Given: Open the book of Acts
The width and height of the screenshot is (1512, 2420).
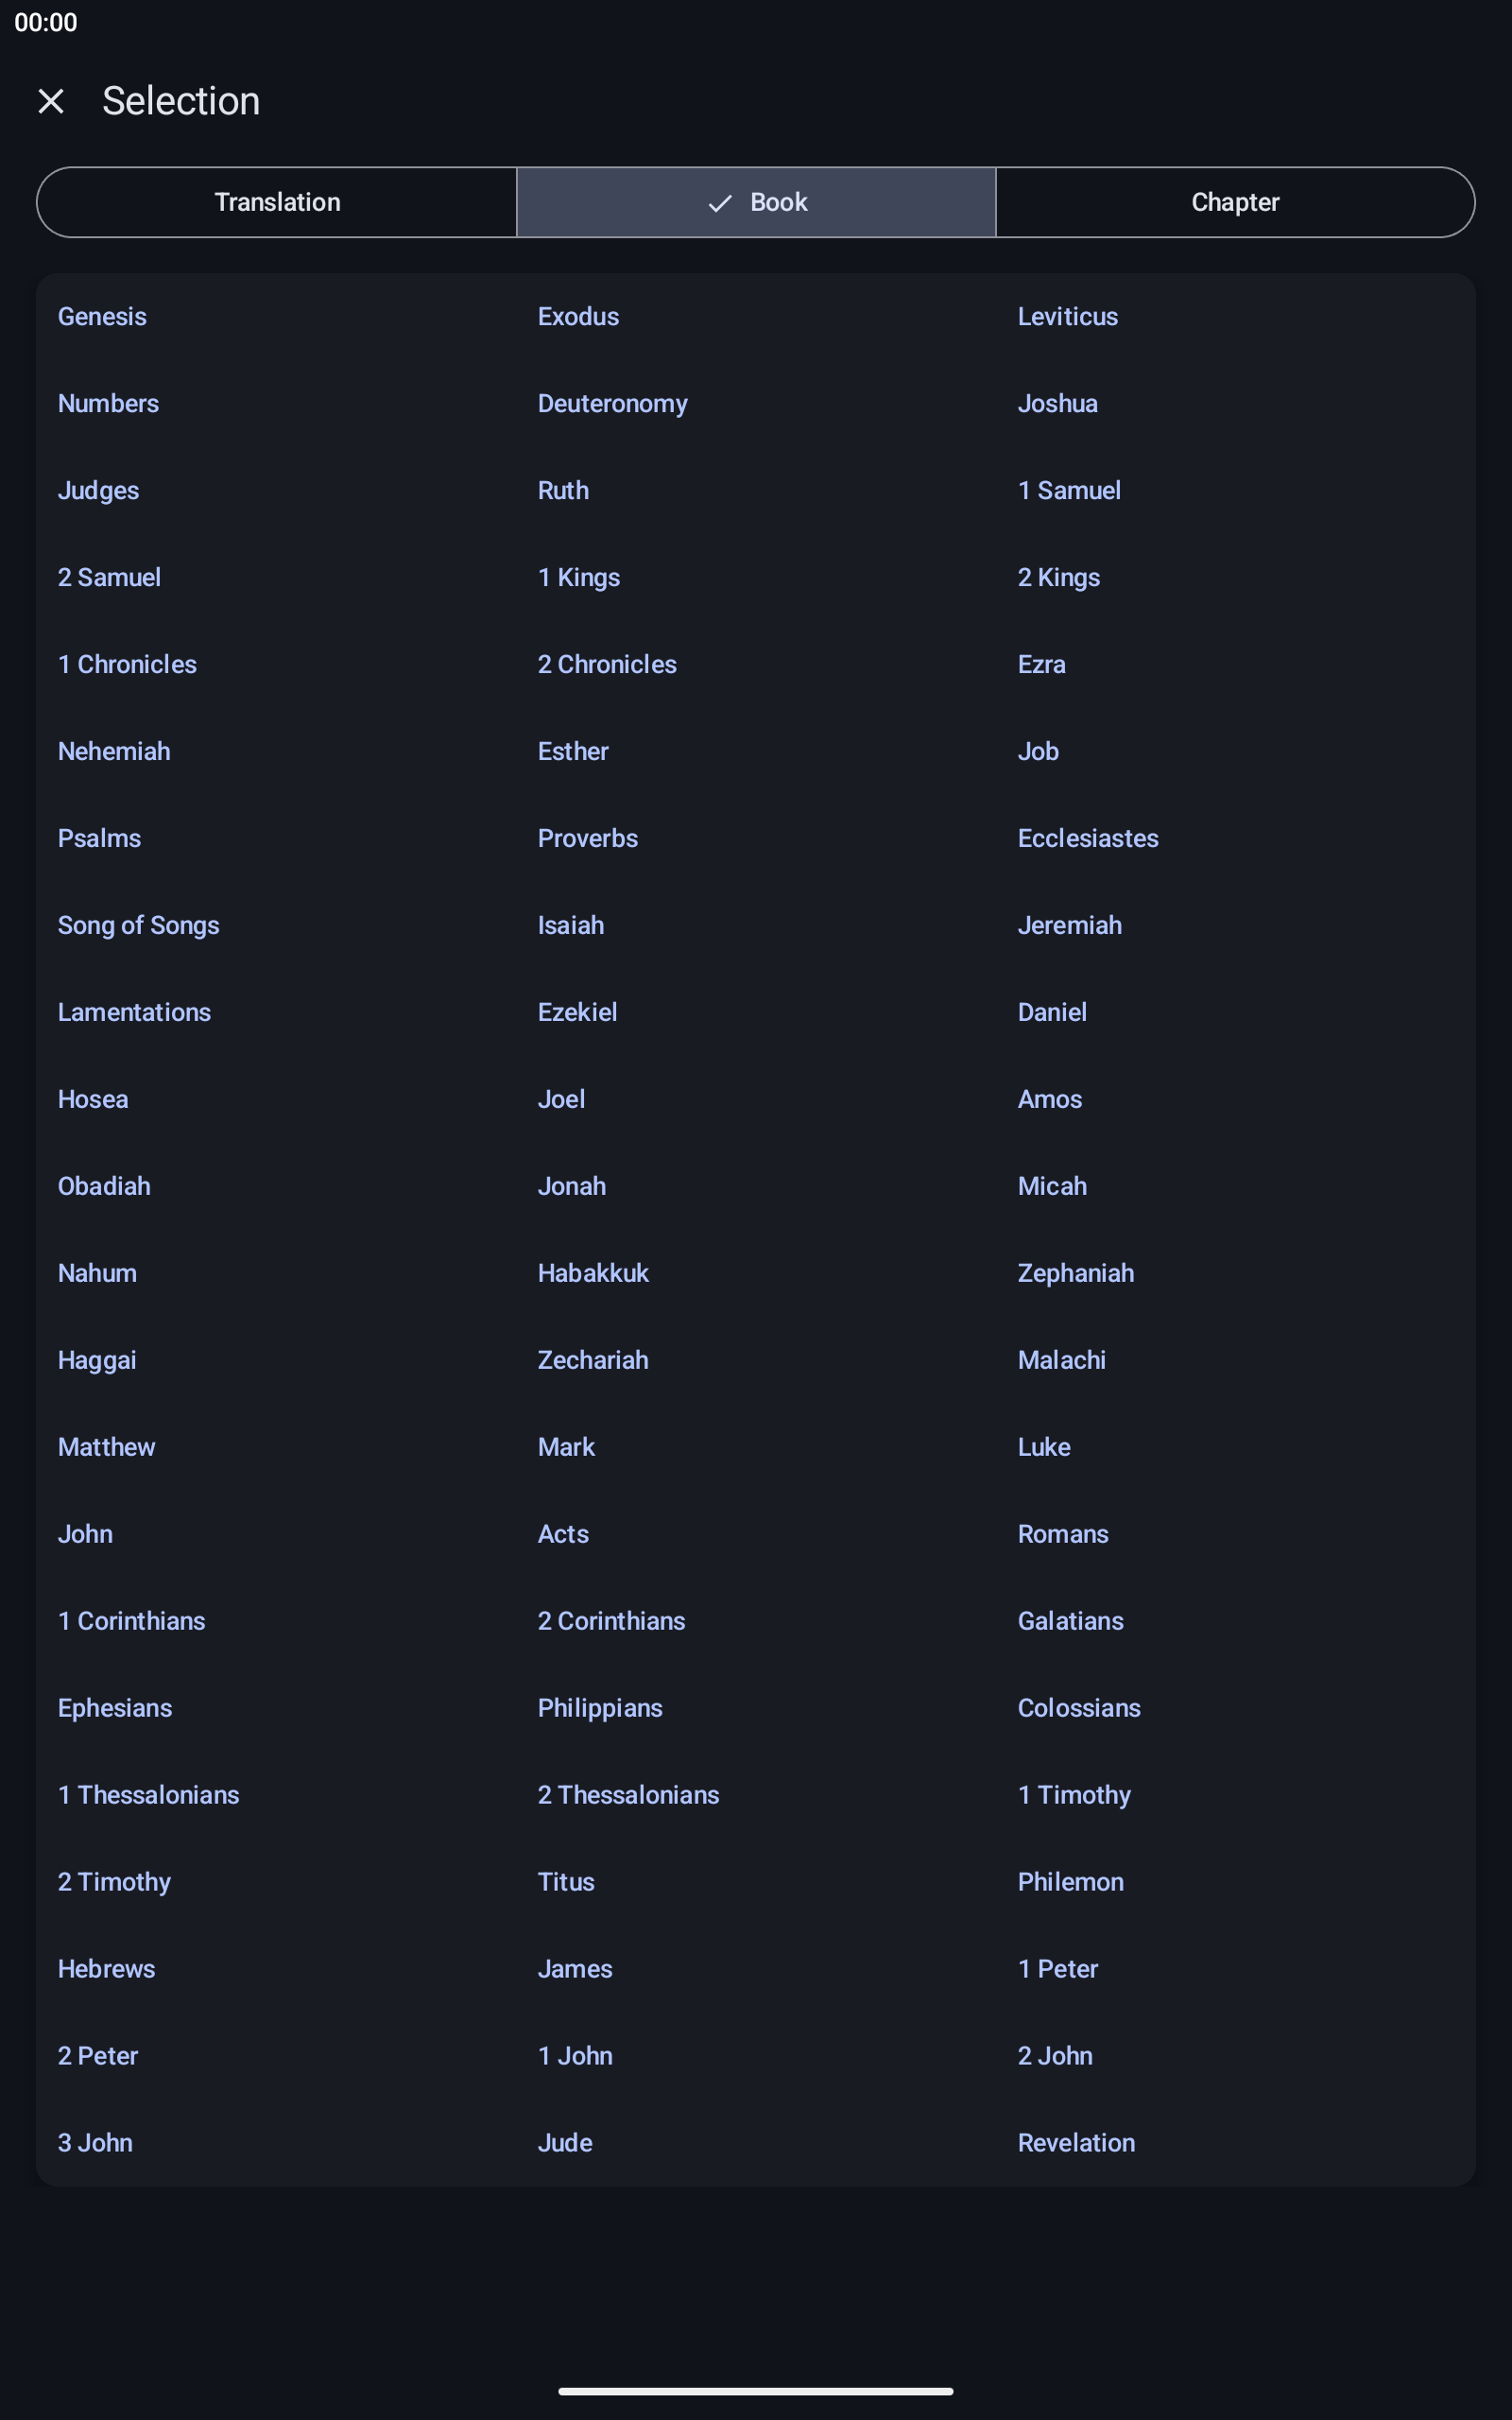Looking at the screenshot, I should tap(563, 1534).
